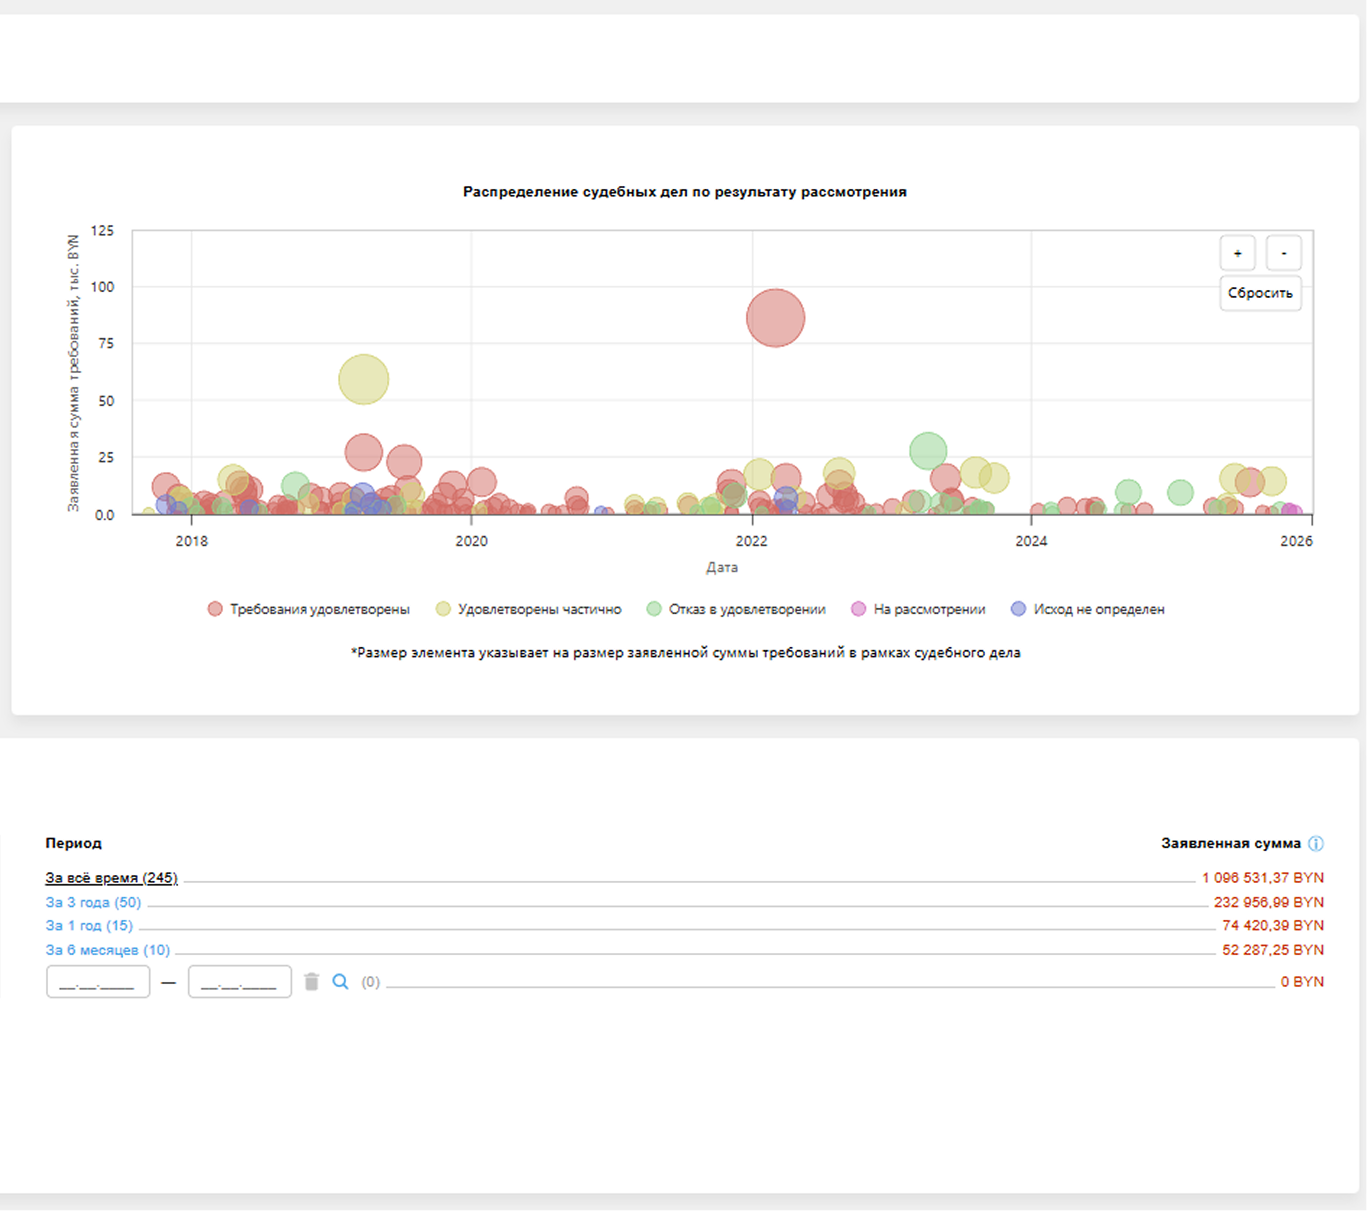Click the largest red bubble near 2022
The image size is (1367, 1211).
775,318
